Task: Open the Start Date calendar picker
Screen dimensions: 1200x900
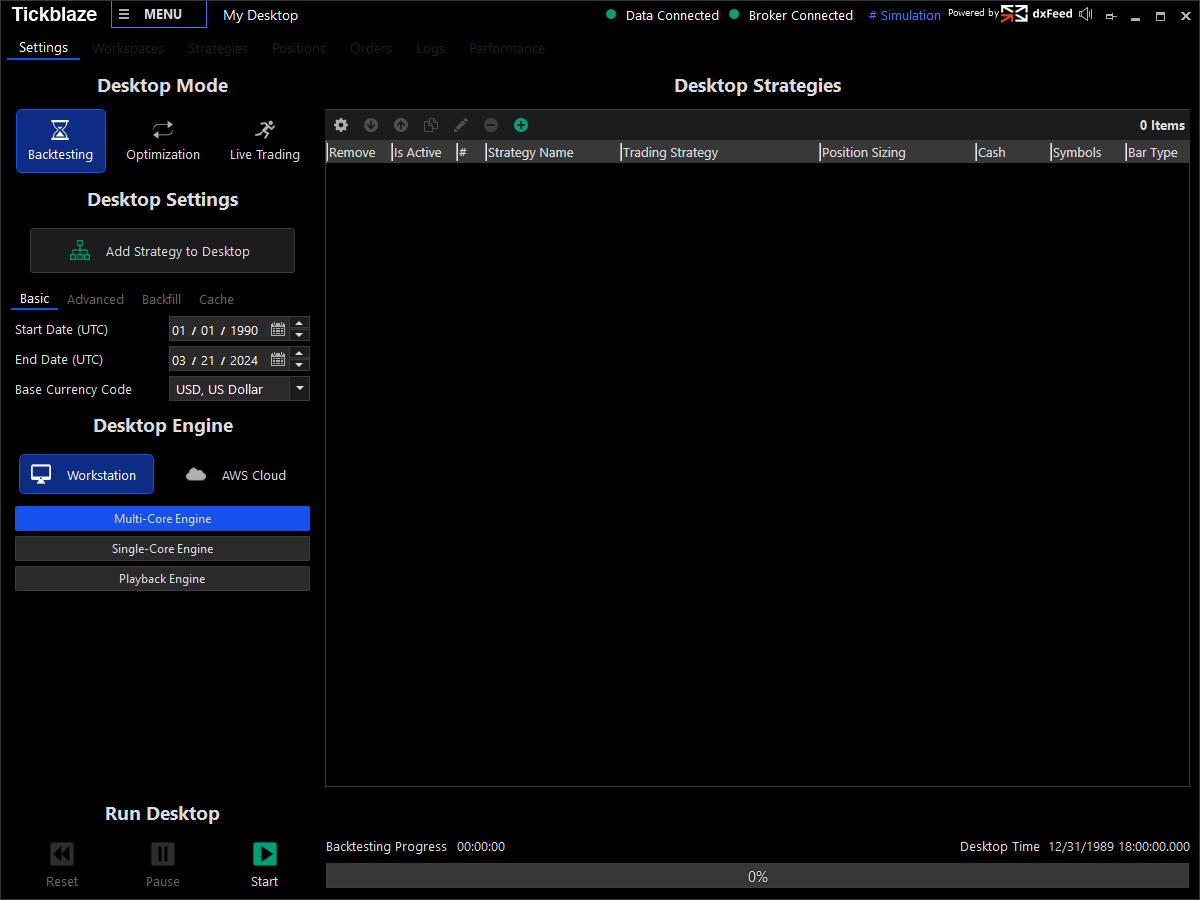Action: point(278,330)
